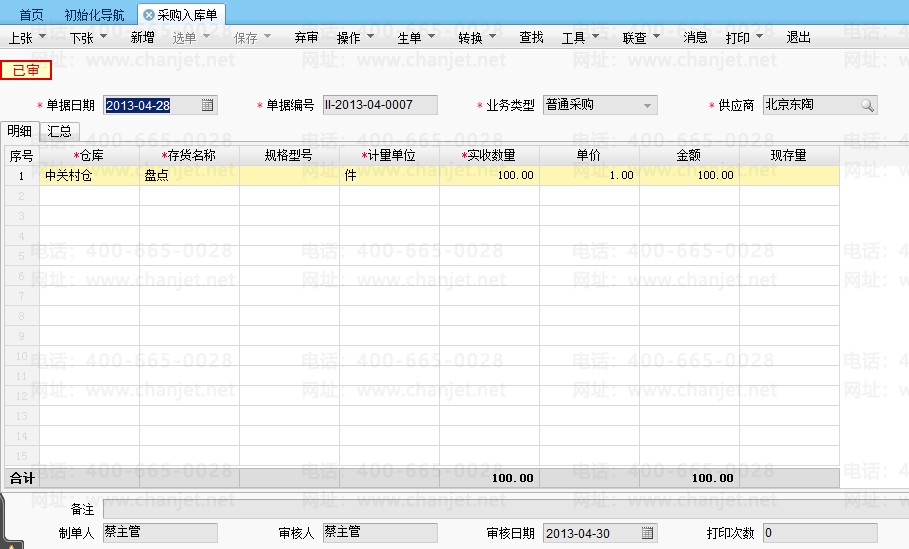Close the 采购入库单 tab with its x icon

pos(148,15)
